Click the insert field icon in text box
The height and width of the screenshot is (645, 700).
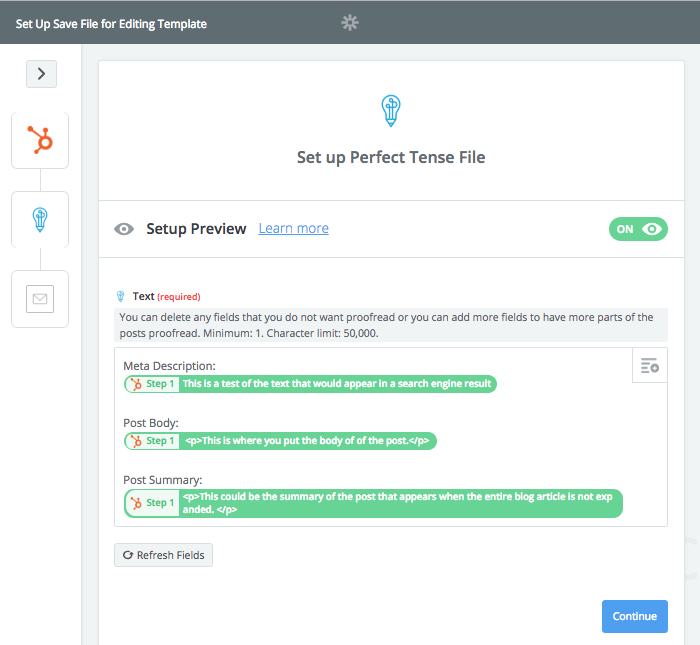[x=650, y=366]
